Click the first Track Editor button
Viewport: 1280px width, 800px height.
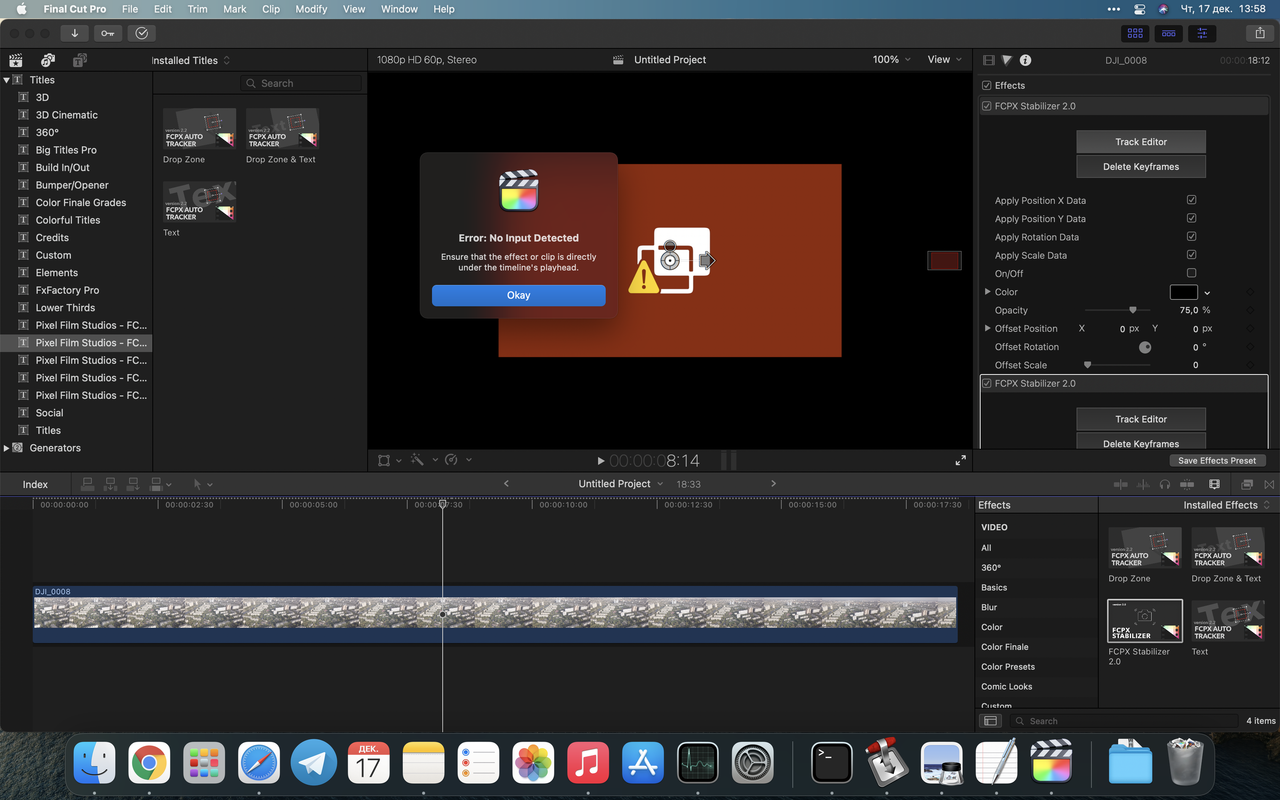pyautogui.click(x=1141, y=142)
